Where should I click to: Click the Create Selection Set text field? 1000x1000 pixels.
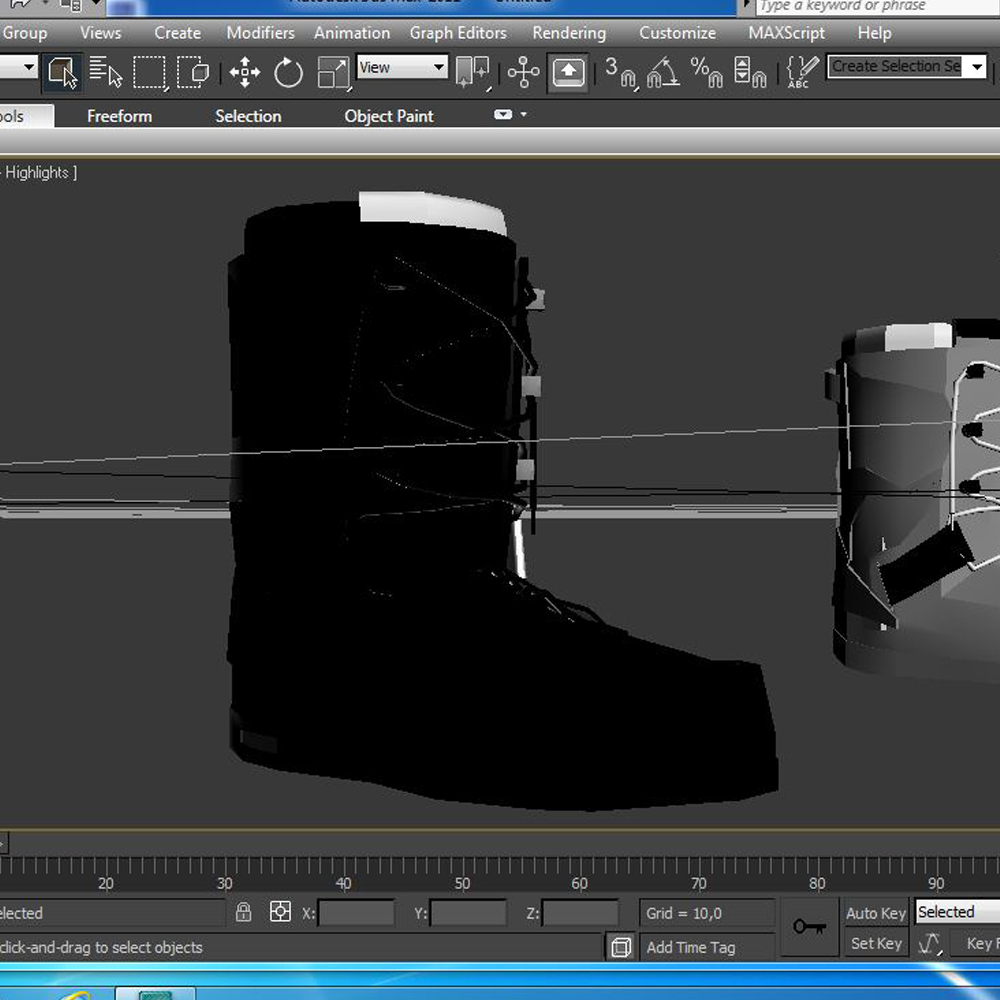pyautogui.click(x=897, y=66)
